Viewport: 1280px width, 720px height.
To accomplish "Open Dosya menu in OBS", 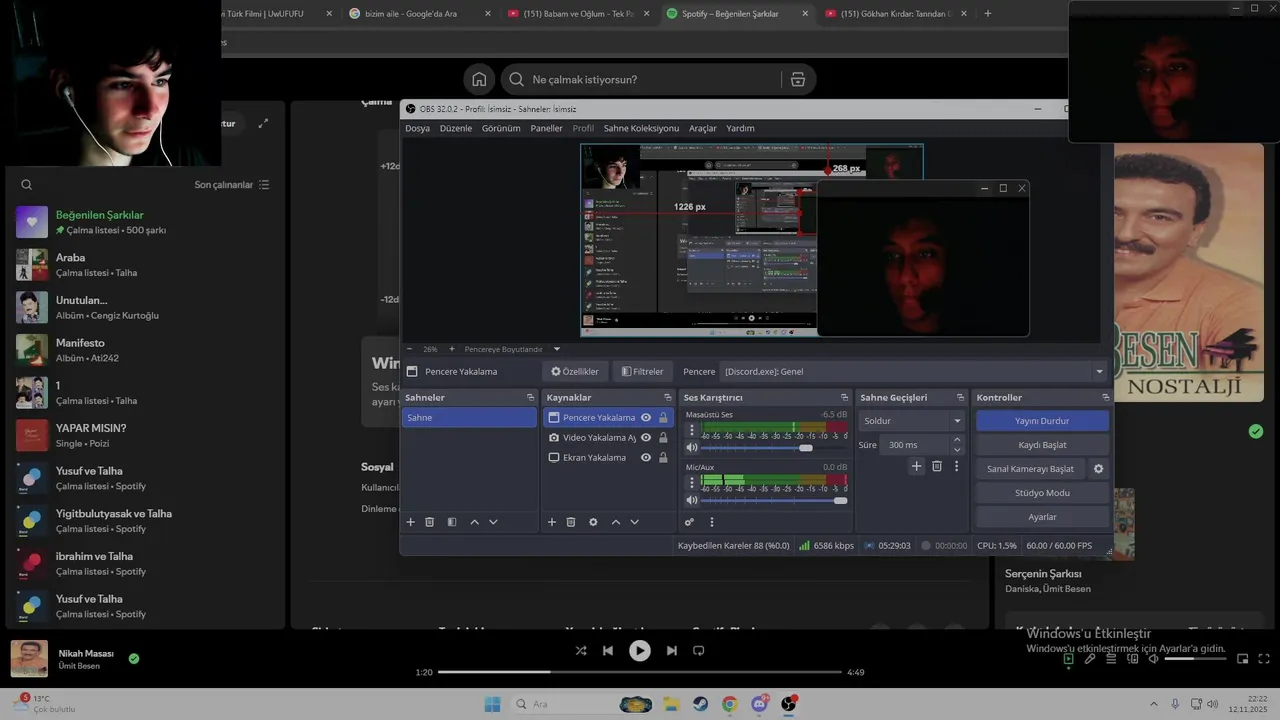I will pyautogui.click(x=417, y=128).
